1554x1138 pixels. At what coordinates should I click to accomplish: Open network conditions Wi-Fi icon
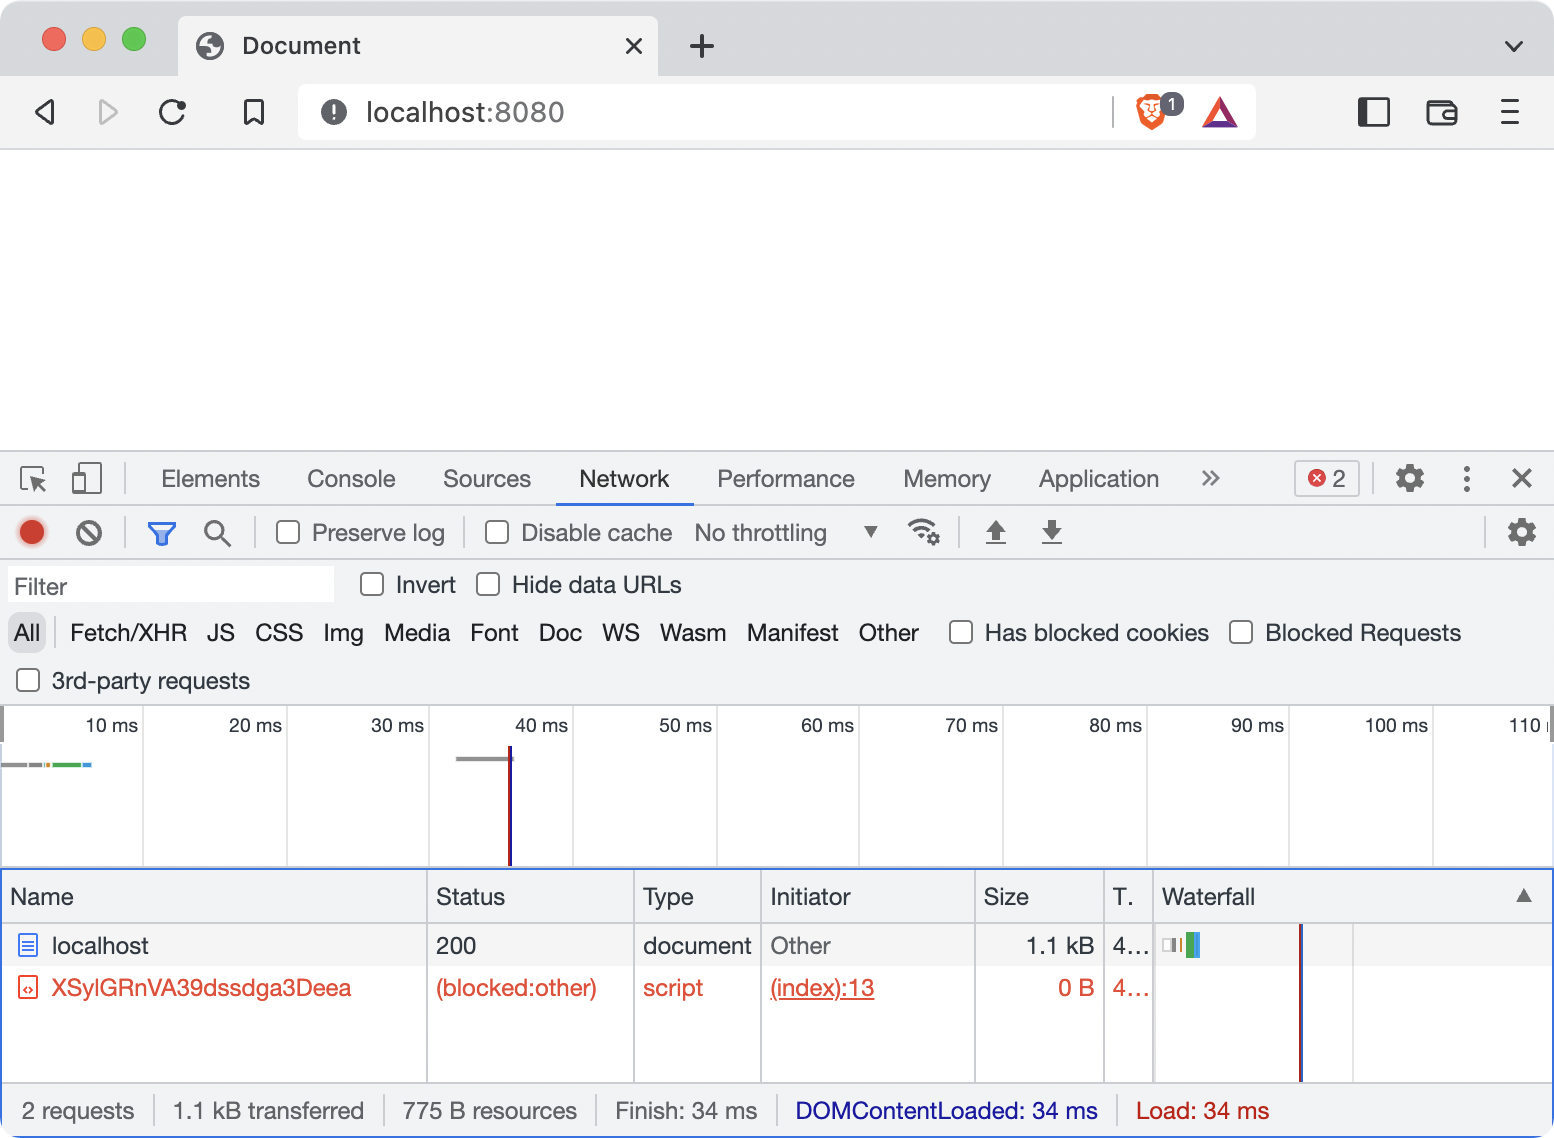point(923,532)
